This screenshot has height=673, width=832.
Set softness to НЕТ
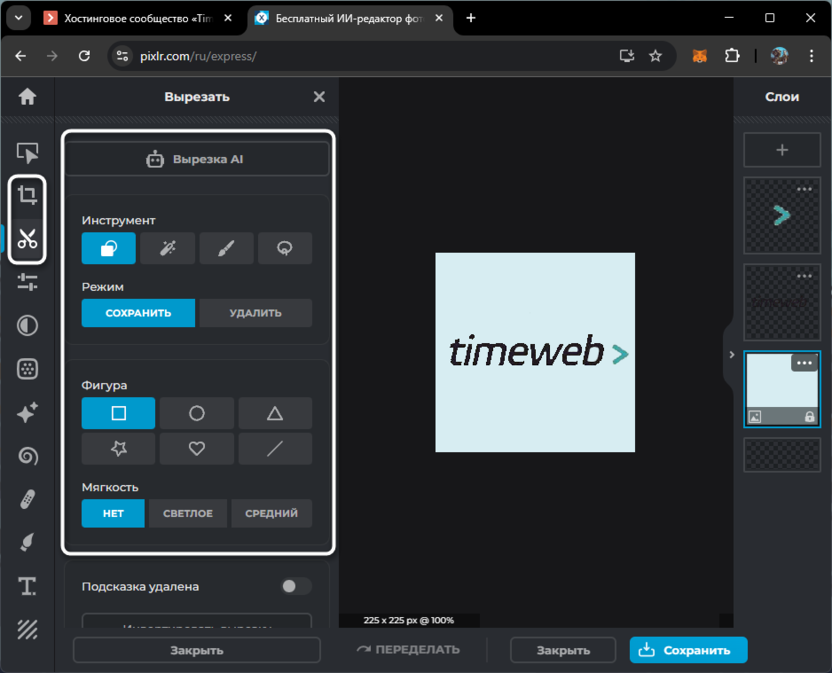pos(113,513)
